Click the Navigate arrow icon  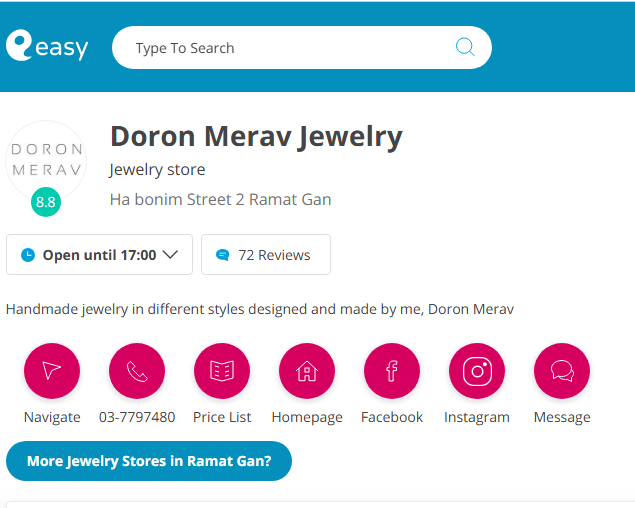[52, 371]
